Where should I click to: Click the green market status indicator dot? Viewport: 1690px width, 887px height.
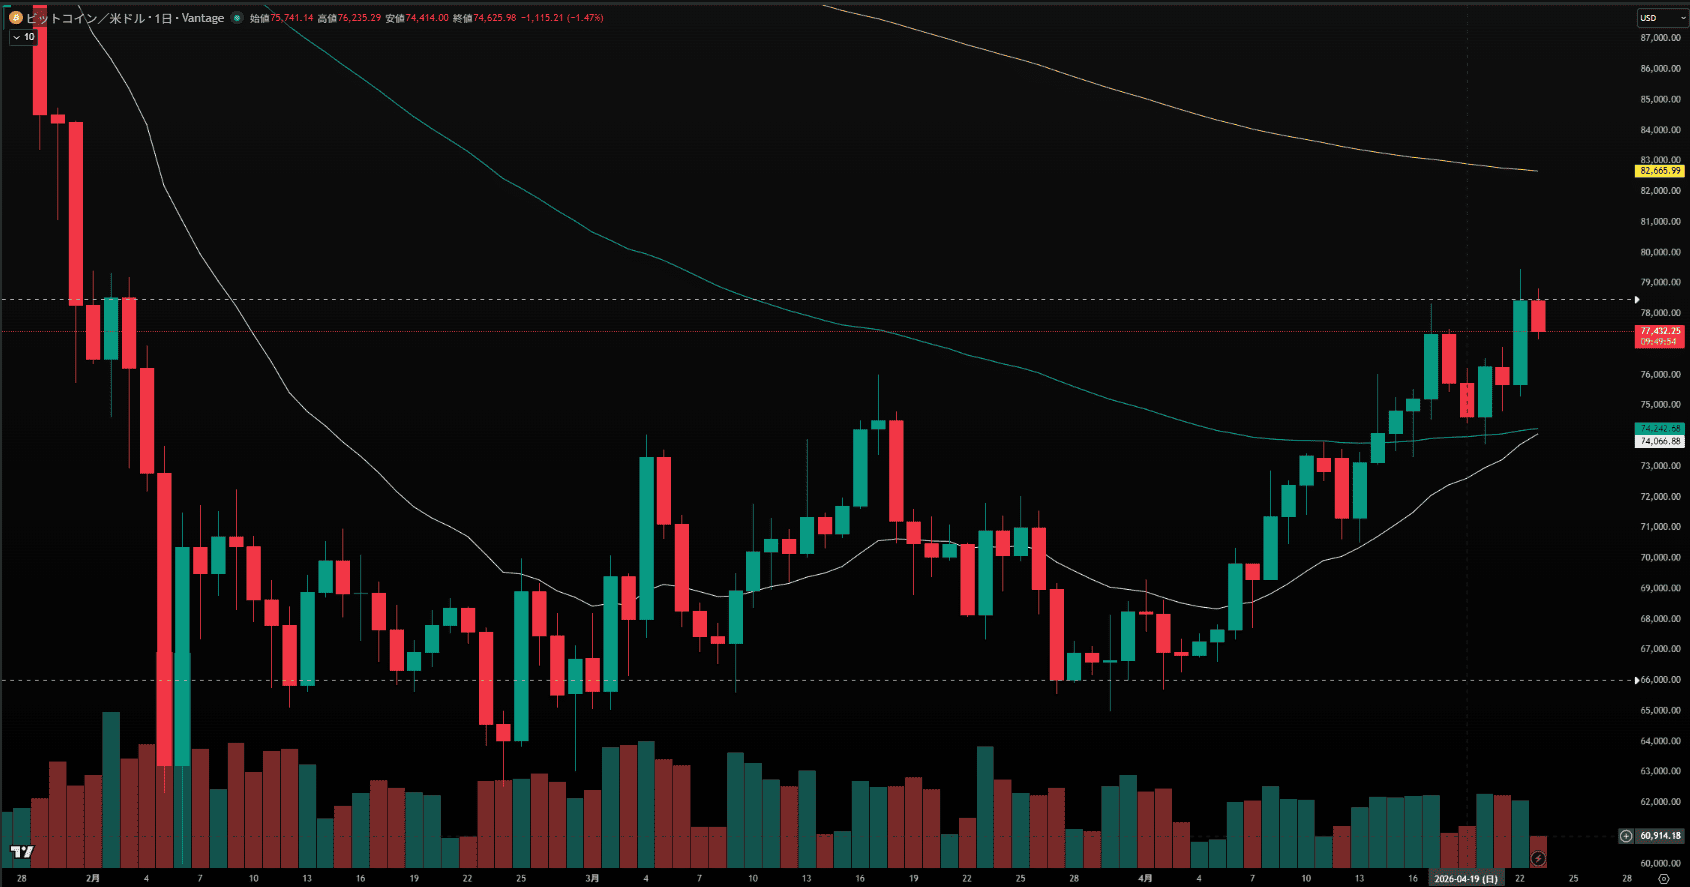[237, 18]
